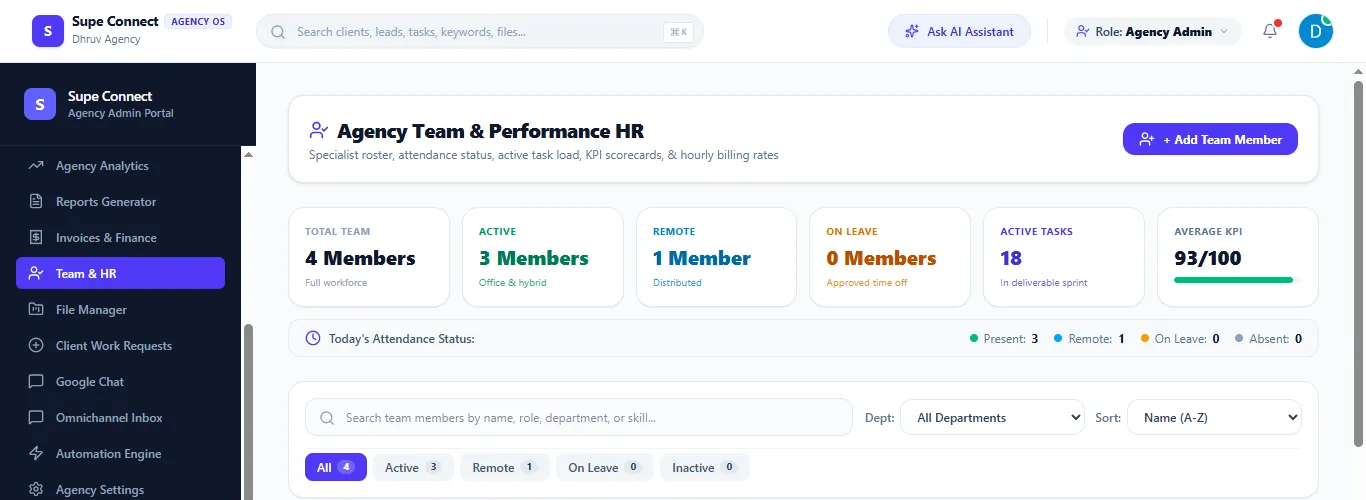Click the page header team icon
This screenshot has width=1366, height=500.
[x=319, y=131]
